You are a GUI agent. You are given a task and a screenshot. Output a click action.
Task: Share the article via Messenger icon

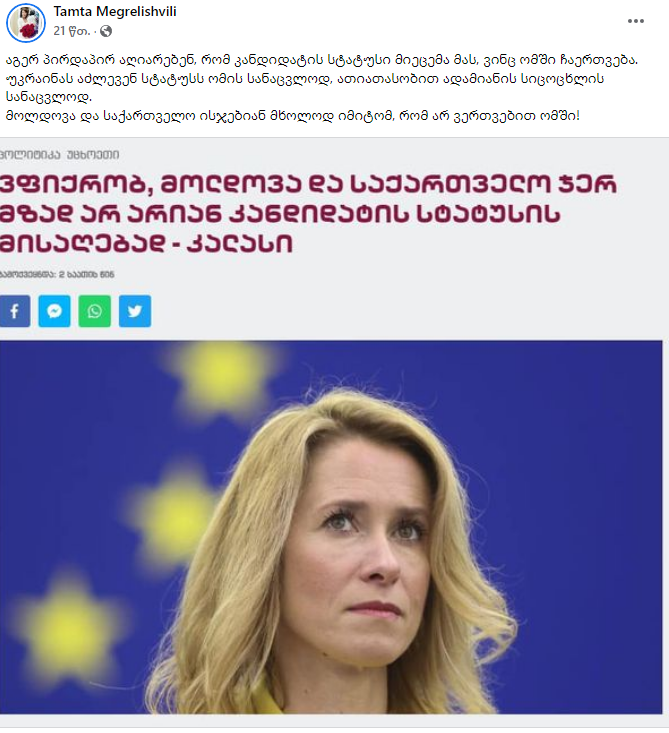[x=54, y=311]
